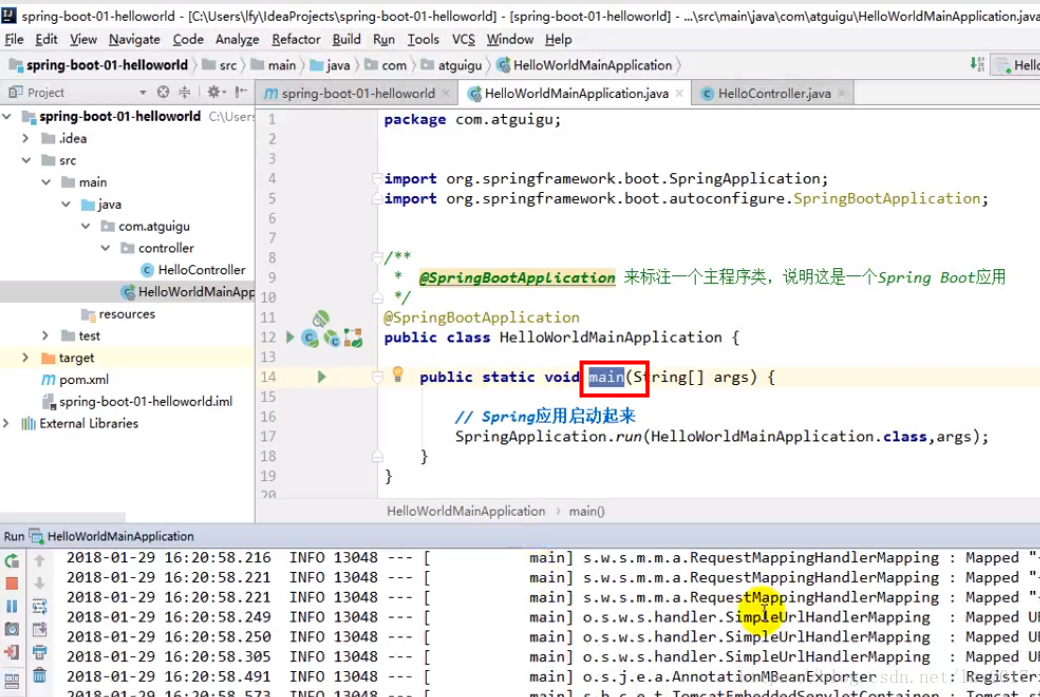Open the Navigate menu

click(135, 40)
